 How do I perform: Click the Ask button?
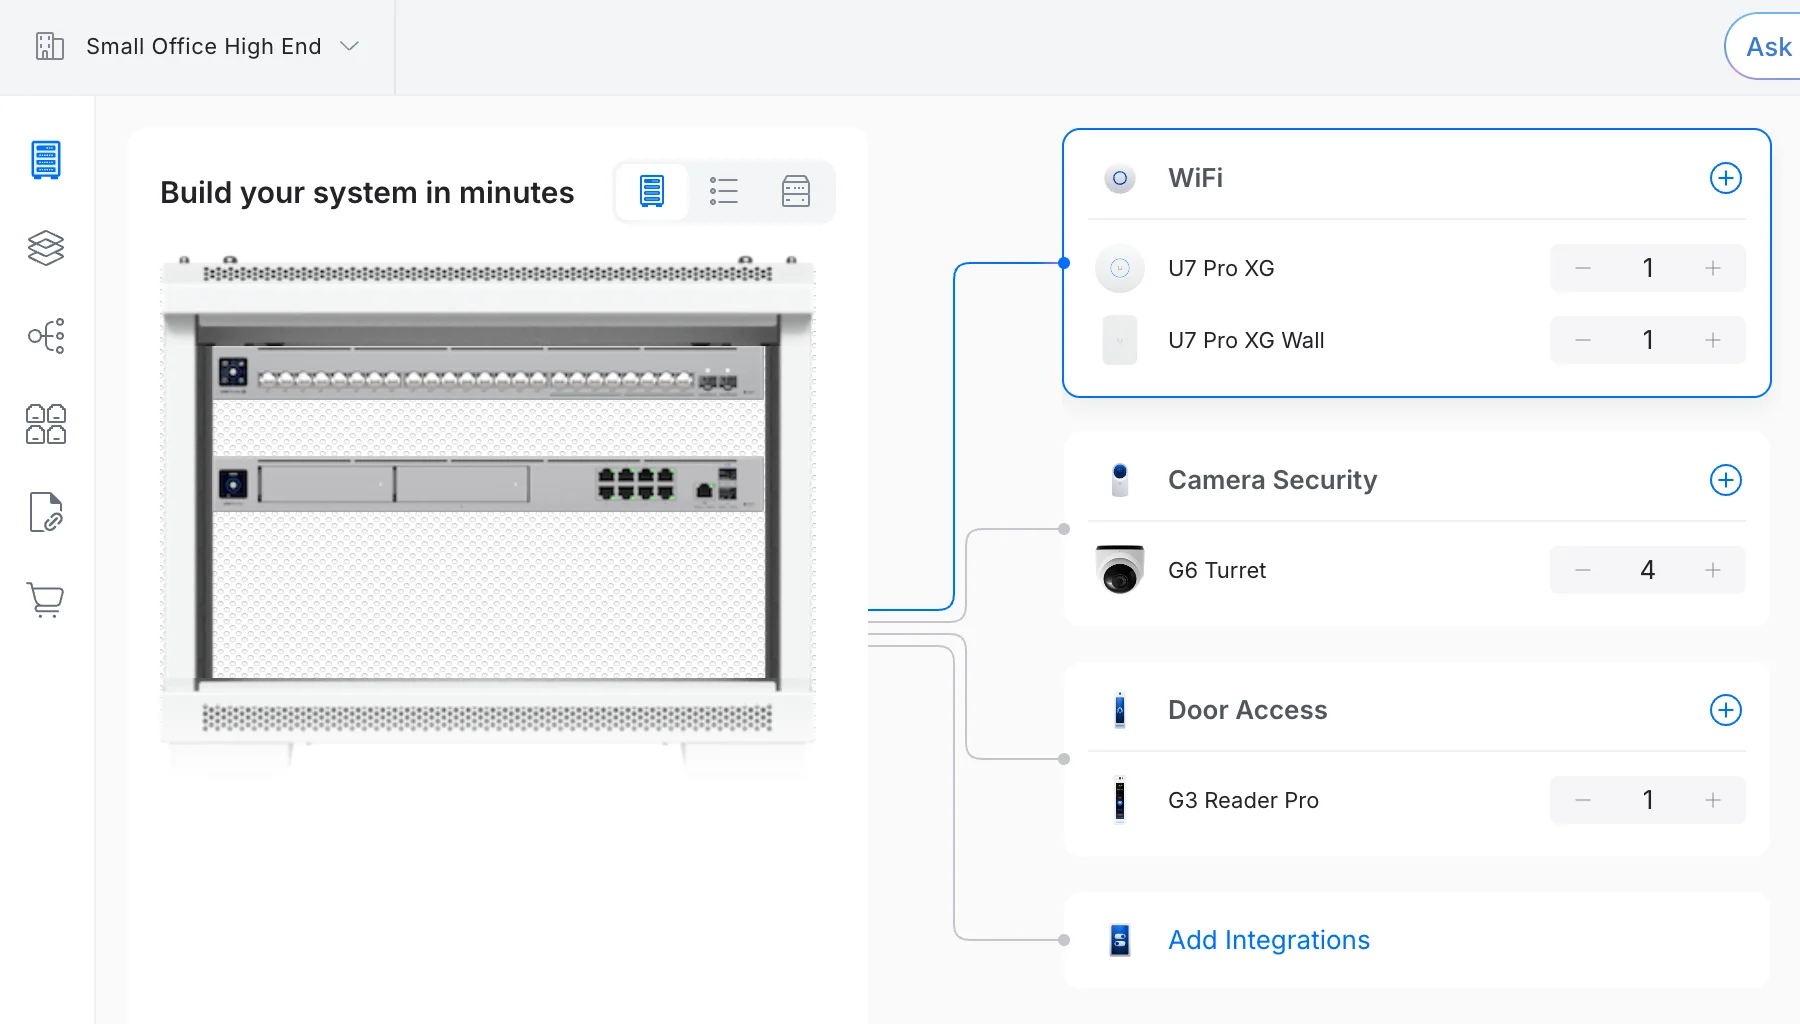tap(1767, 47)
